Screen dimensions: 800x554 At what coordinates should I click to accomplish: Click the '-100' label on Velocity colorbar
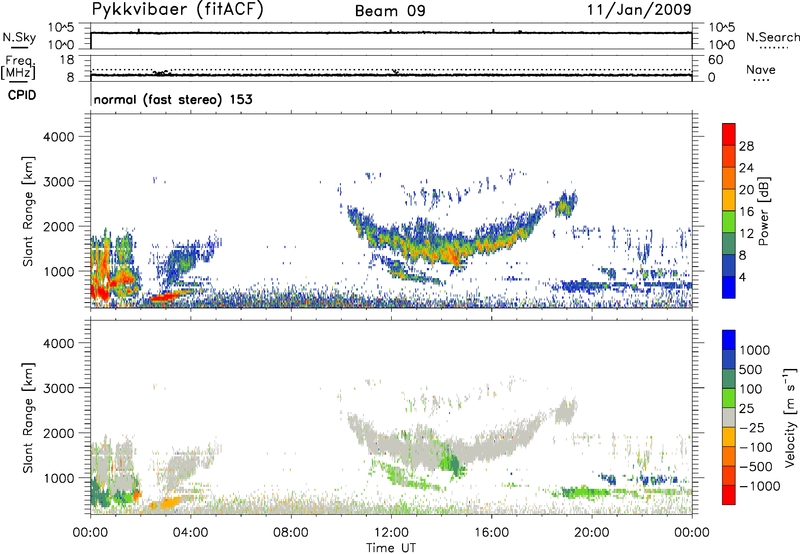click(756, 447)
